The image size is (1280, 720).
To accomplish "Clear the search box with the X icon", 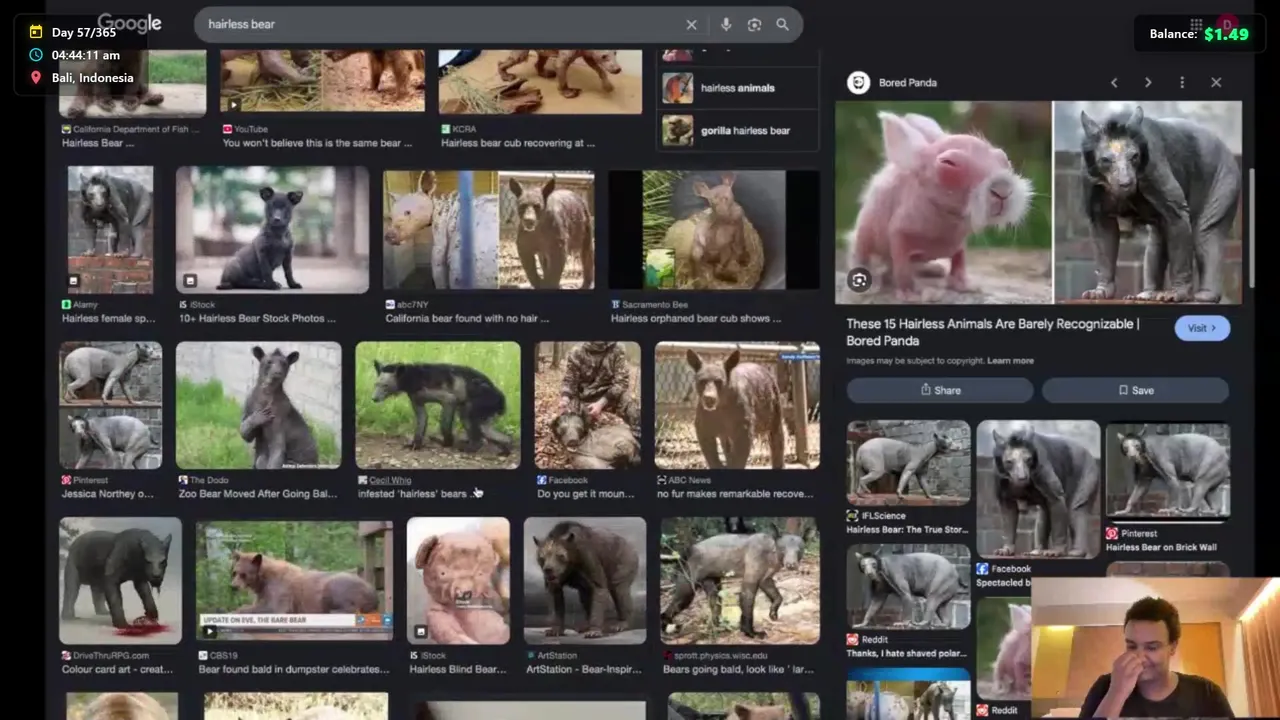I will 691,24.
